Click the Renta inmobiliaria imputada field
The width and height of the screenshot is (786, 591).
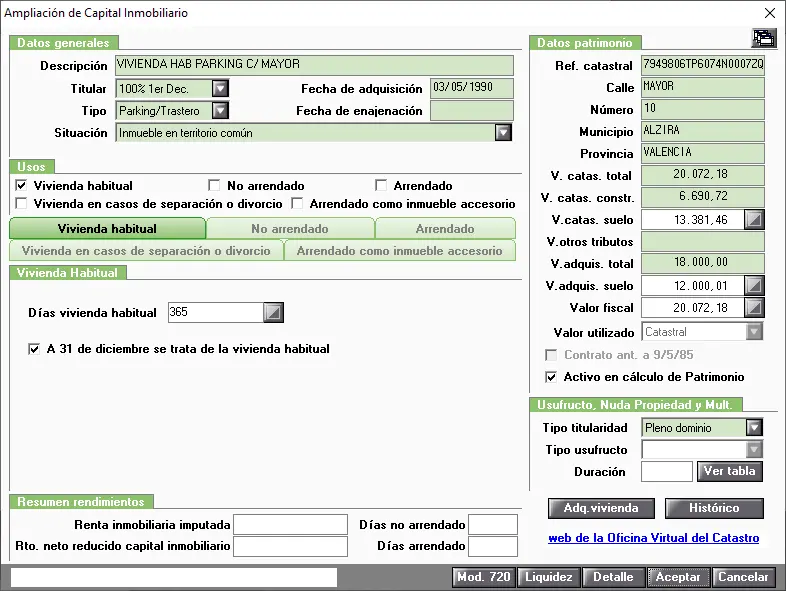point(290,524)
